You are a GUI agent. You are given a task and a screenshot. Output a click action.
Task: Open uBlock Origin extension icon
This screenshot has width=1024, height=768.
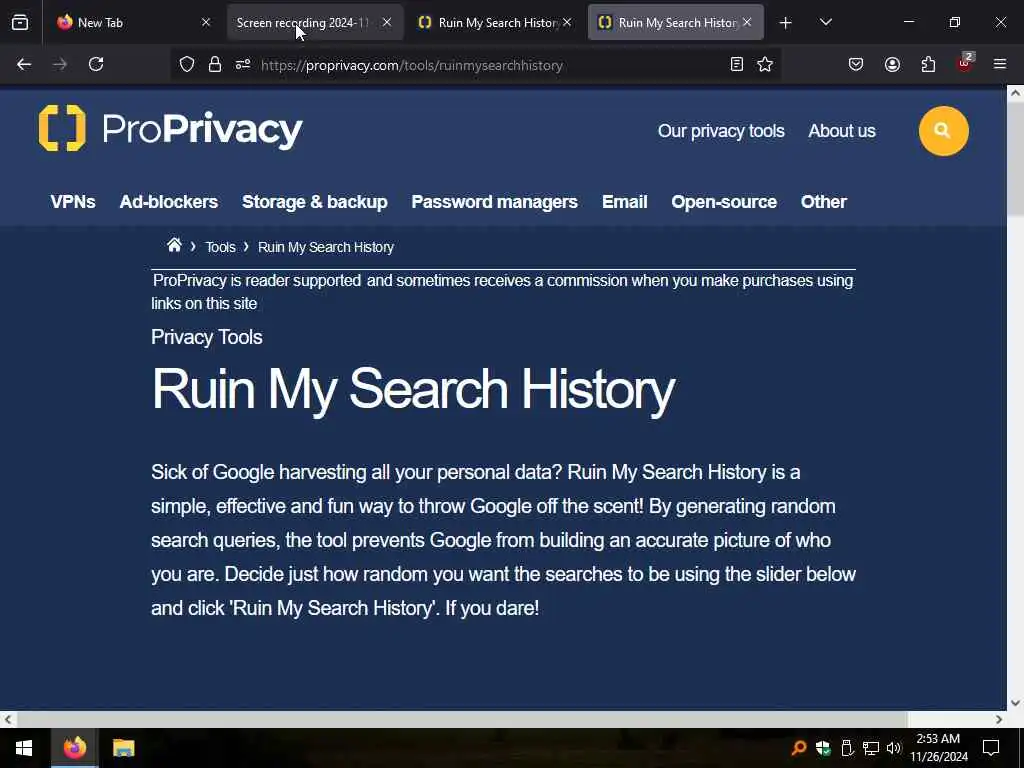[x=965, y=63]
